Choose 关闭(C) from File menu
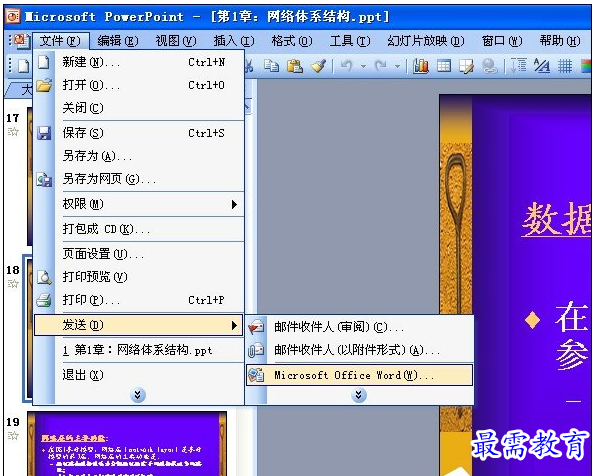595x476 pixels. [x=139, y=108]
